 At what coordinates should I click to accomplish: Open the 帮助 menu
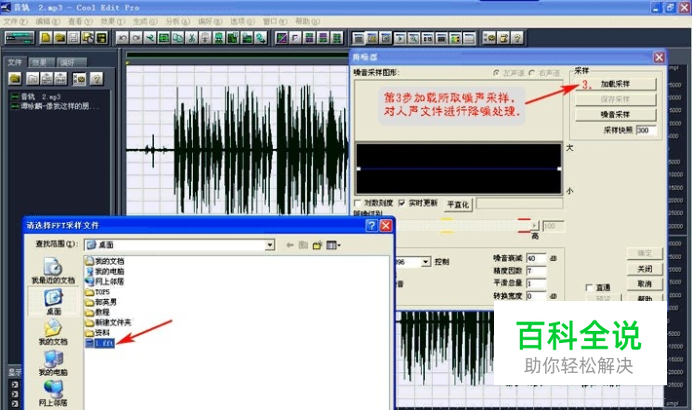[x=307, y=21]
